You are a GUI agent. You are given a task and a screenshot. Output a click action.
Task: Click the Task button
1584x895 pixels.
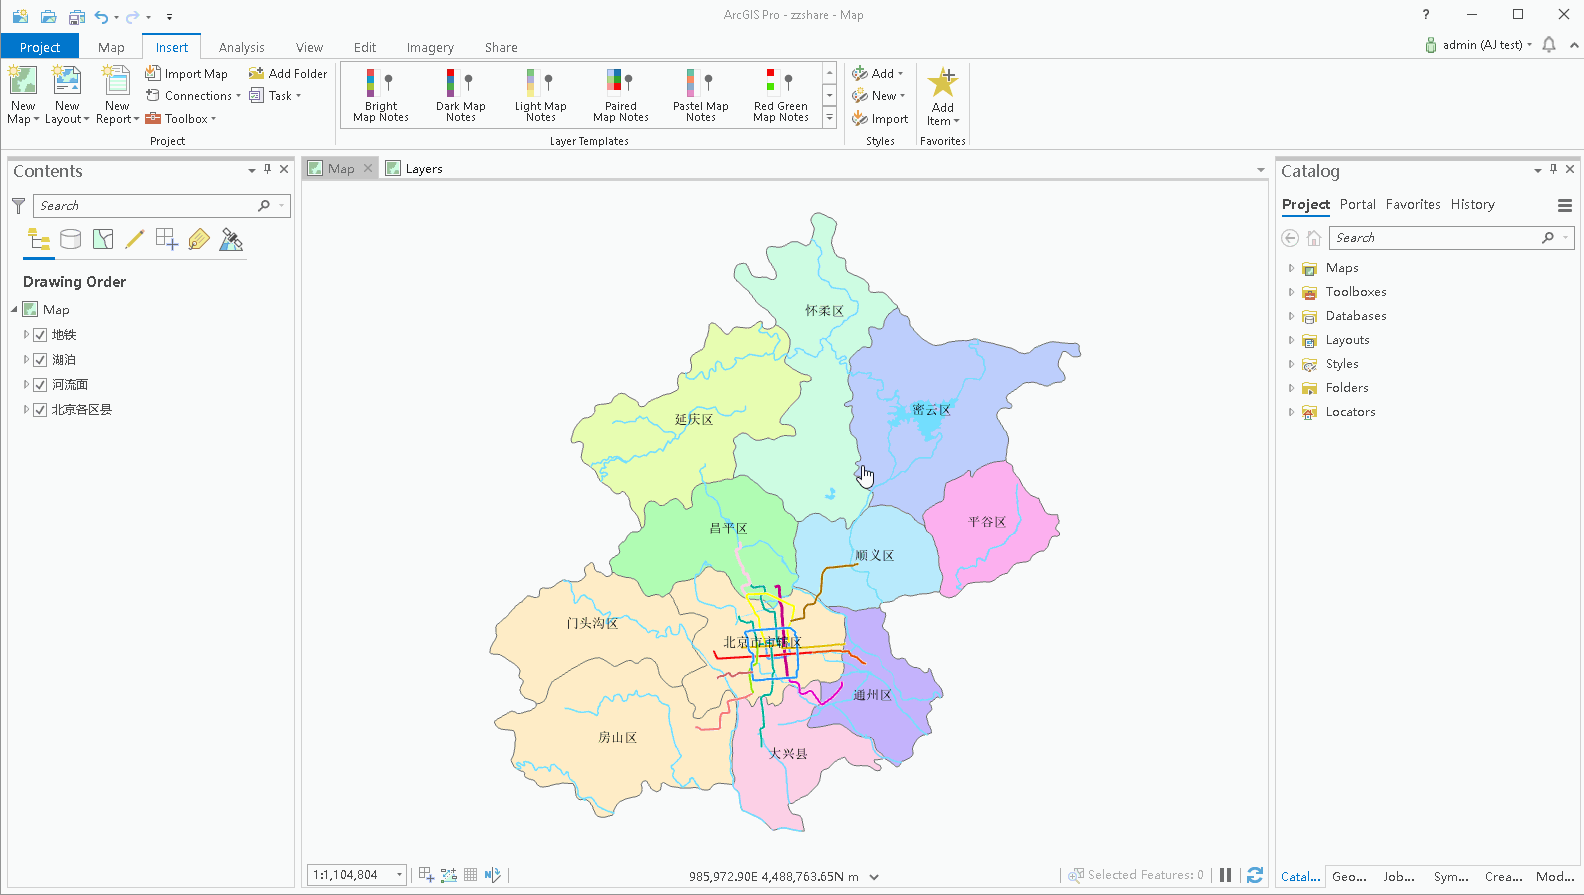point(275,96)
